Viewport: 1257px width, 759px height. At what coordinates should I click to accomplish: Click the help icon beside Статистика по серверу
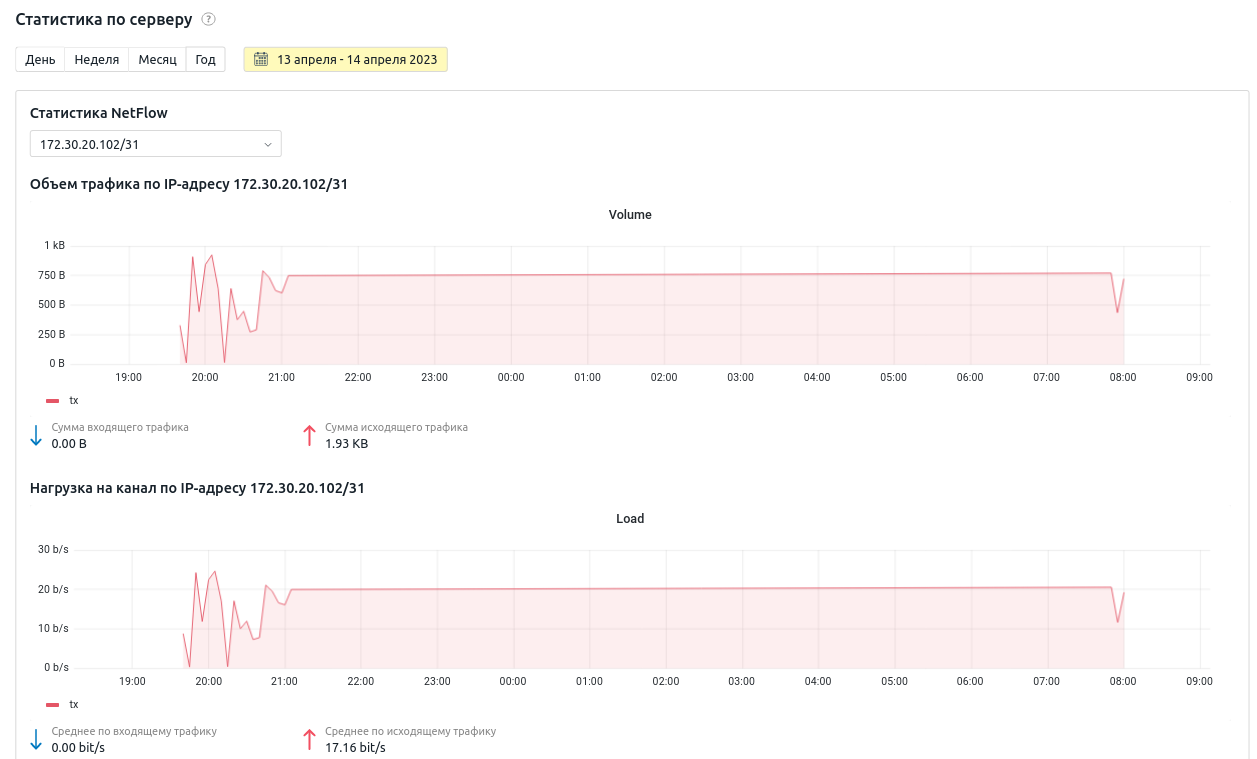point(208,20)
